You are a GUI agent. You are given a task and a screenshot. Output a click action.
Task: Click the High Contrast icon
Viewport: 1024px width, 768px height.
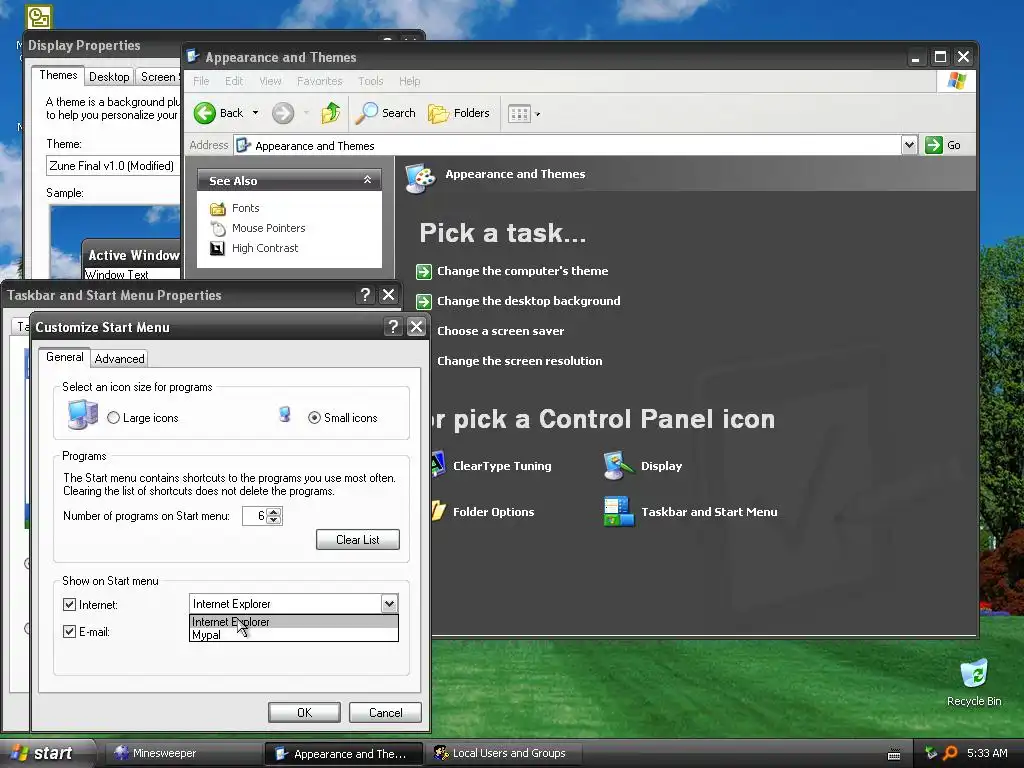[217, 248]
